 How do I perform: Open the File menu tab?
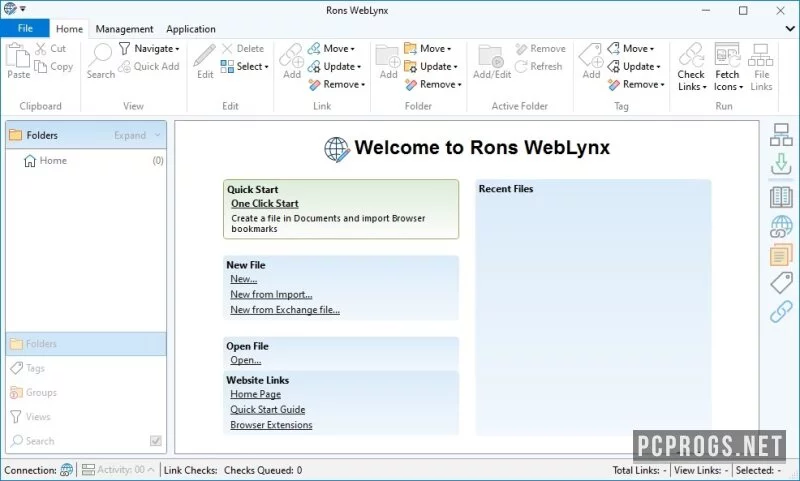[25, 29]
